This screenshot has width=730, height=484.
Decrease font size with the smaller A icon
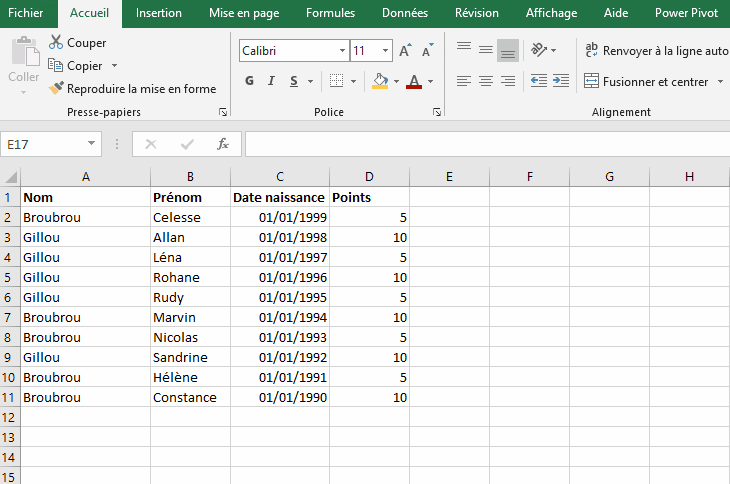(x=428, y=50)
